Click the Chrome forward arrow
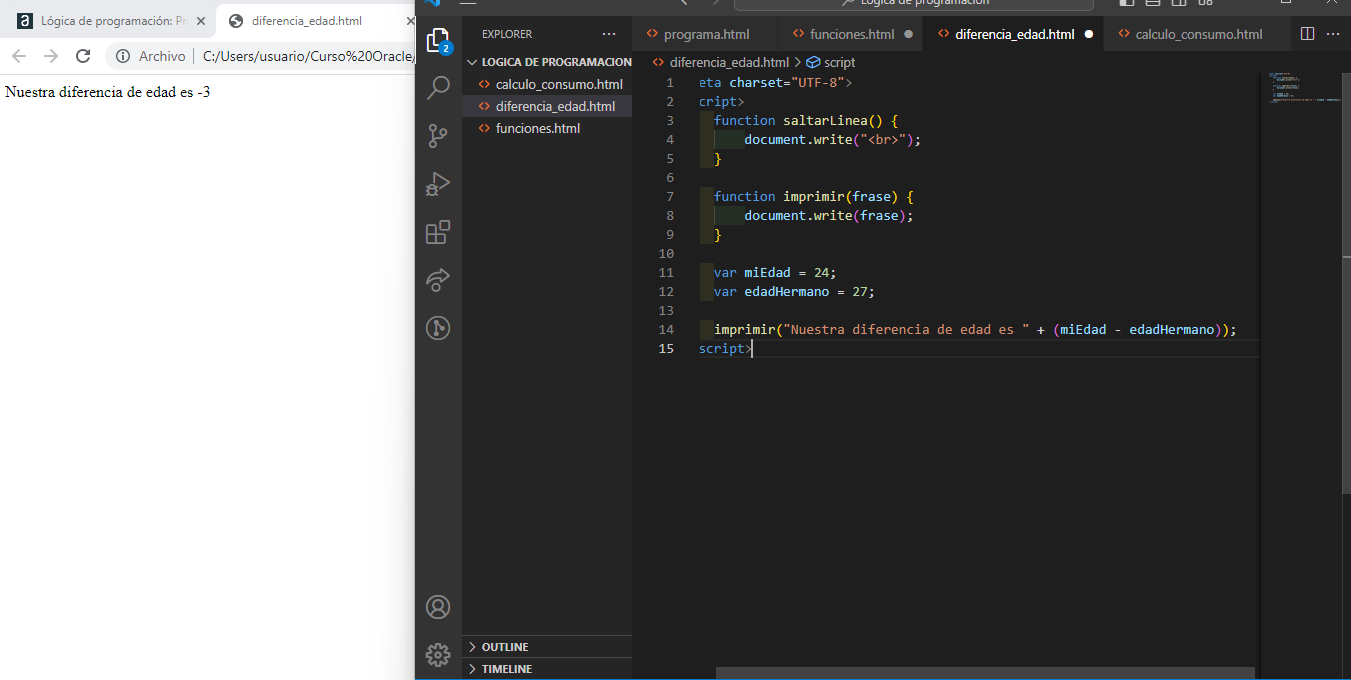Screen dimensions: 1351x680 click(51, 56)
